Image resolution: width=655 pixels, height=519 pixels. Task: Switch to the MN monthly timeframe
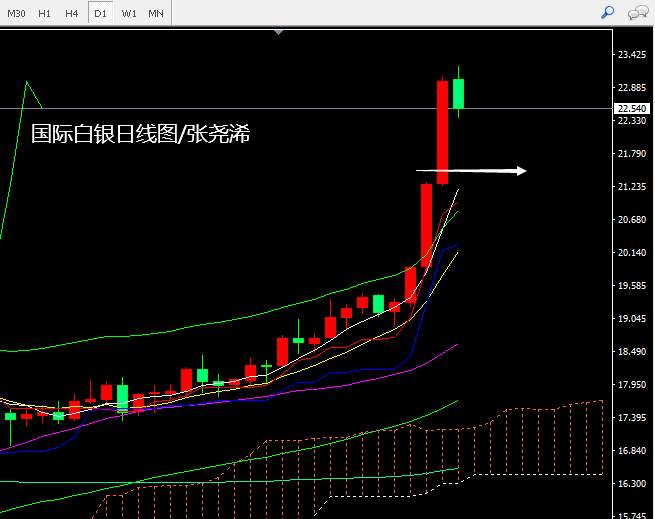[156, 13]
